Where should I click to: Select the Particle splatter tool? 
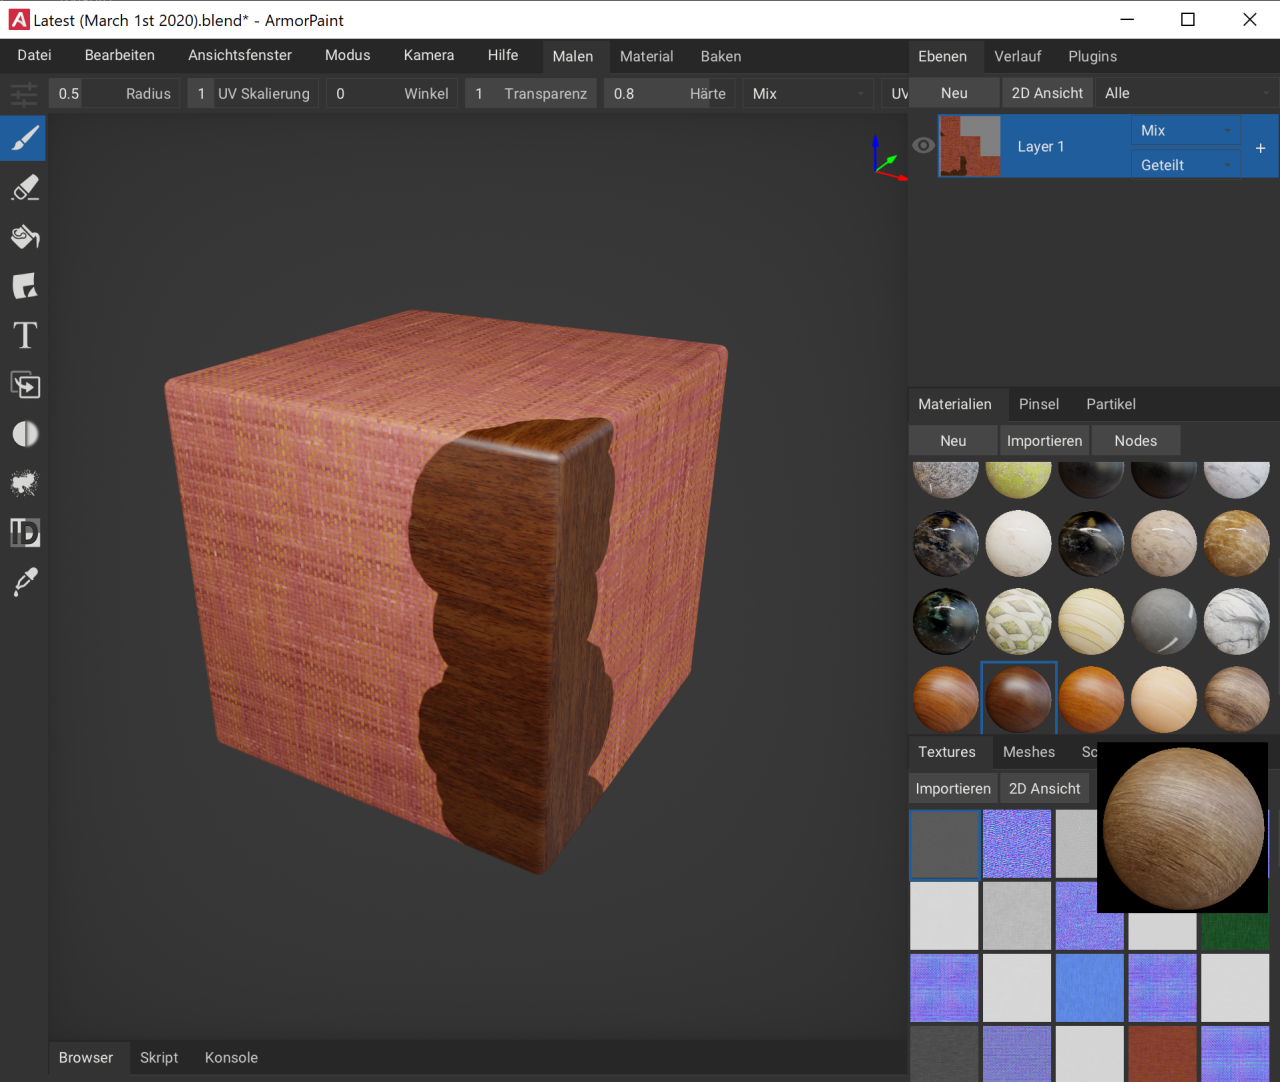25,484
